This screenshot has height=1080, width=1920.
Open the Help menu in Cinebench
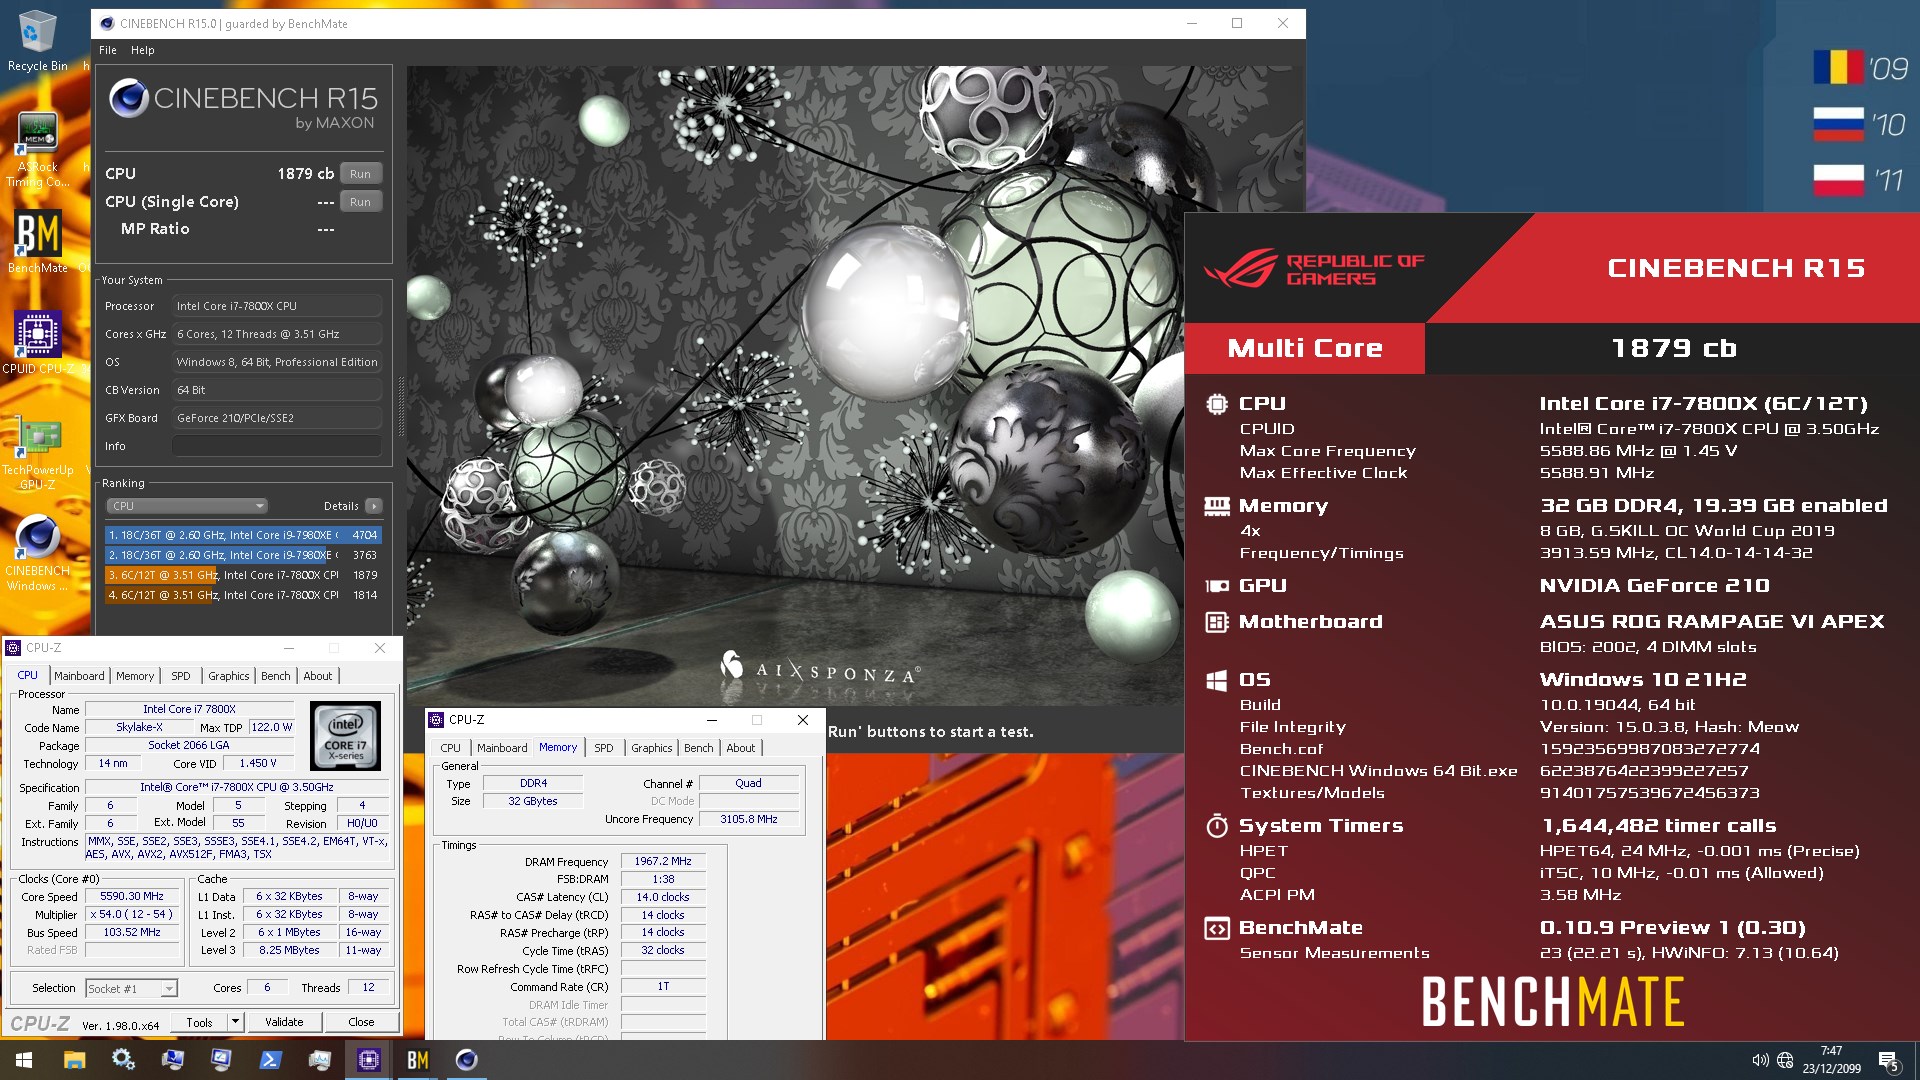[x=143, y=50]
